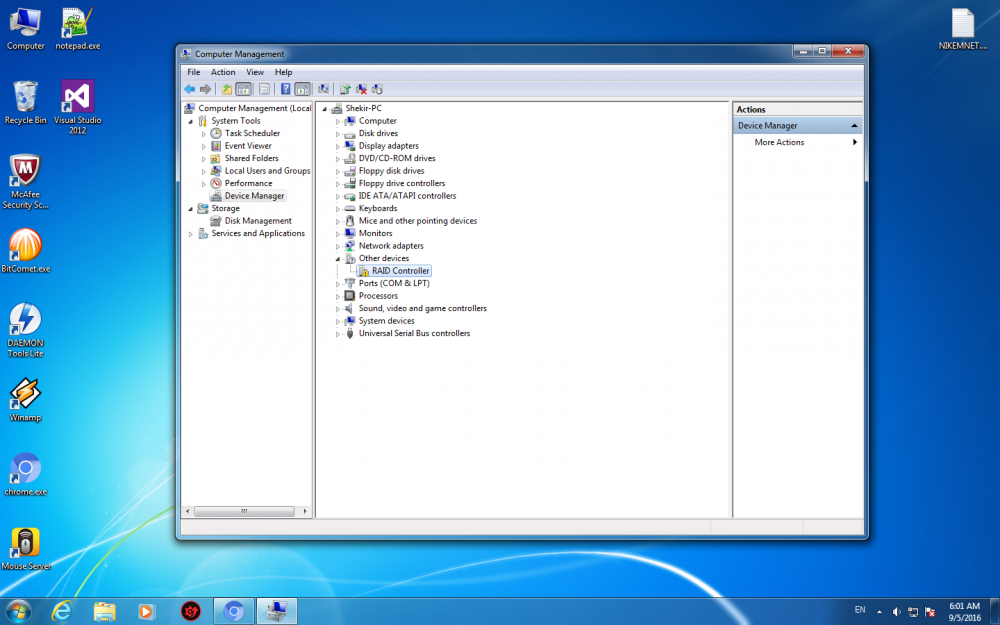Image resolution: width=1000 pixels, height=625 pixels.
Task: Expand the Display adapters category
Action: [x=337, y=147]
